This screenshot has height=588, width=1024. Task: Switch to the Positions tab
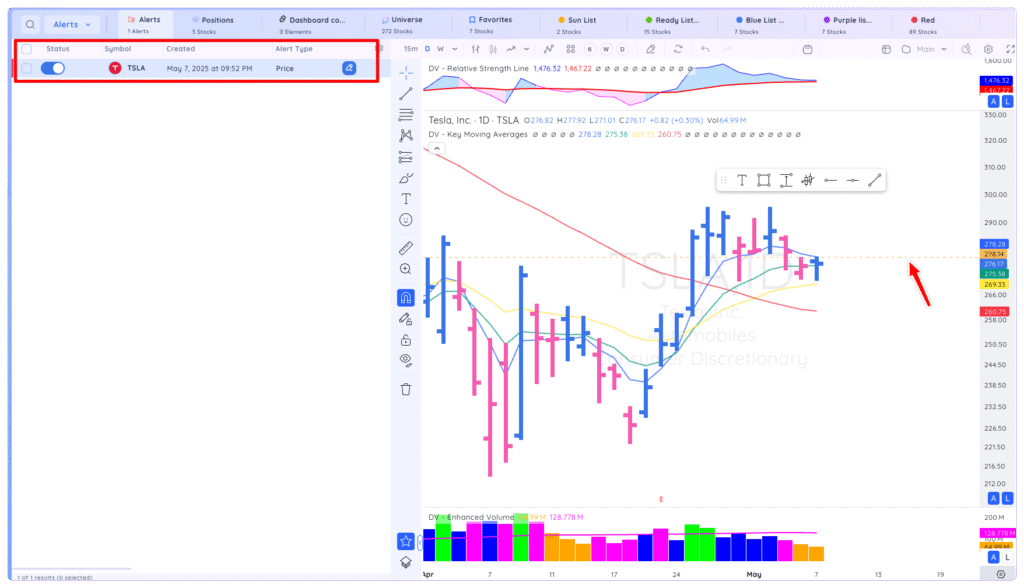[x=213, y=25]
